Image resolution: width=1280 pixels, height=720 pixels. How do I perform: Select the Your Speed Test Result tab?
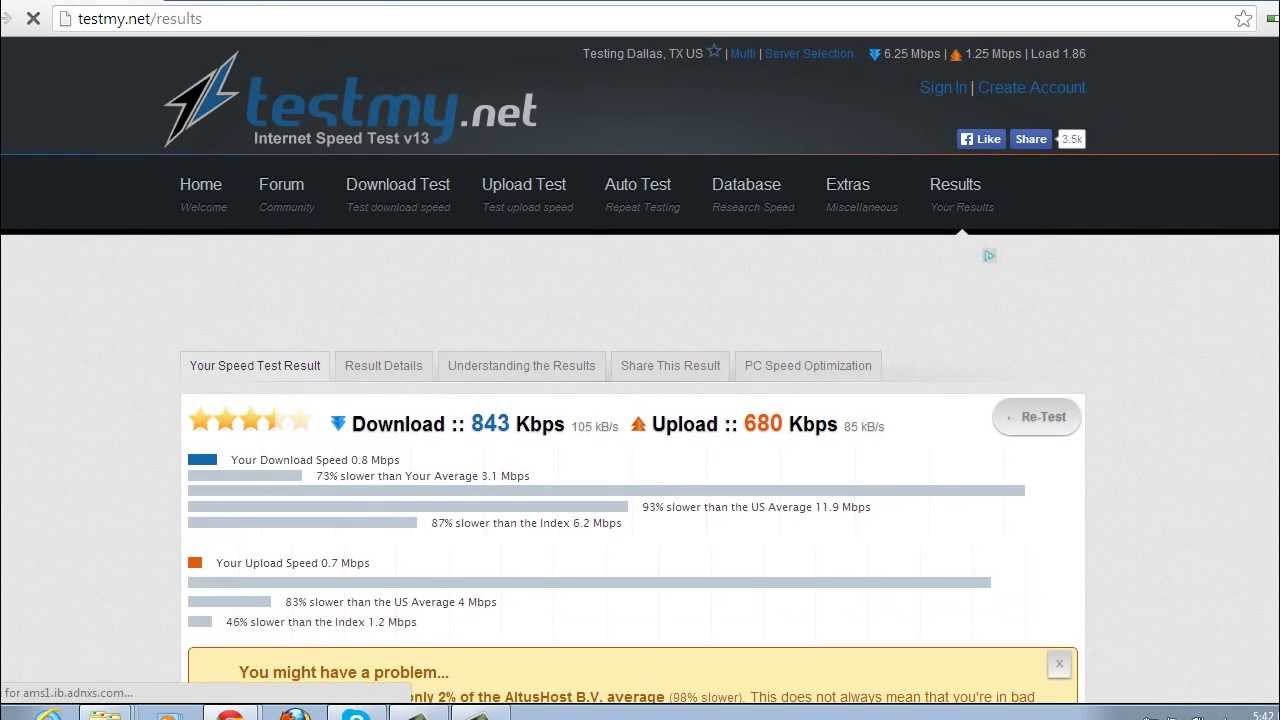tap(255, 365)
